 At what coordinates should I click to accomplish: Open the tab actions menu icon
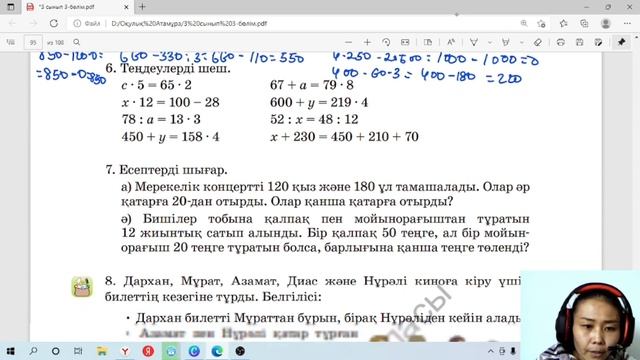click(x=11, y=7)
